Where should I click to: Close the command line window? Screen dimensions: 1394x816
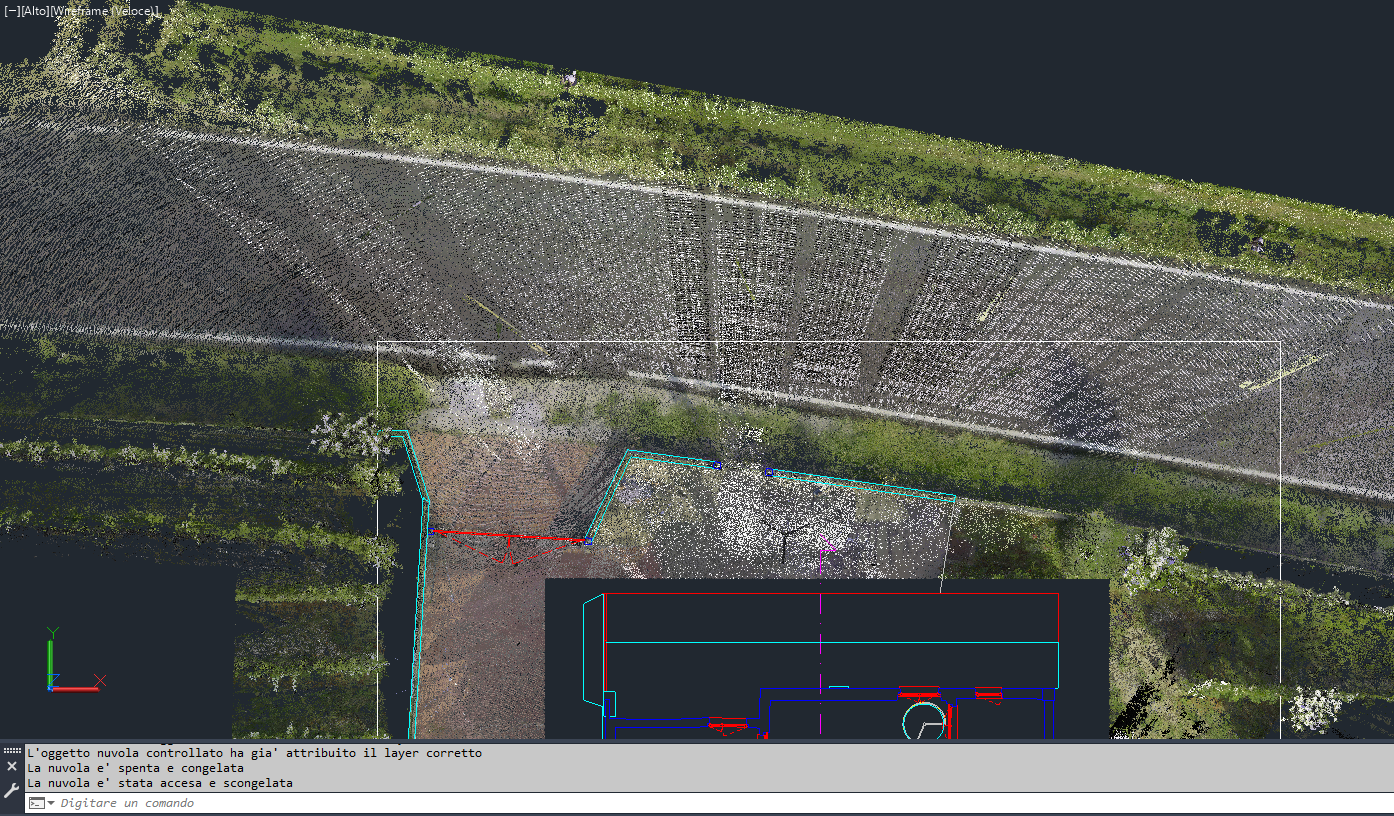point(12,766)
